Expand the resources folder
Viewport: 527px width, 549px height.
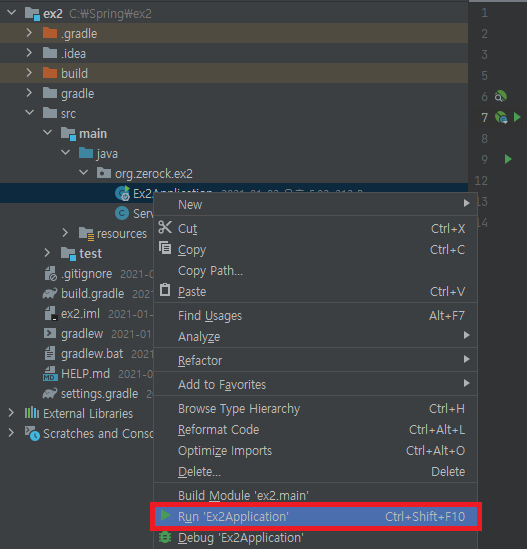tap(65, 233)
